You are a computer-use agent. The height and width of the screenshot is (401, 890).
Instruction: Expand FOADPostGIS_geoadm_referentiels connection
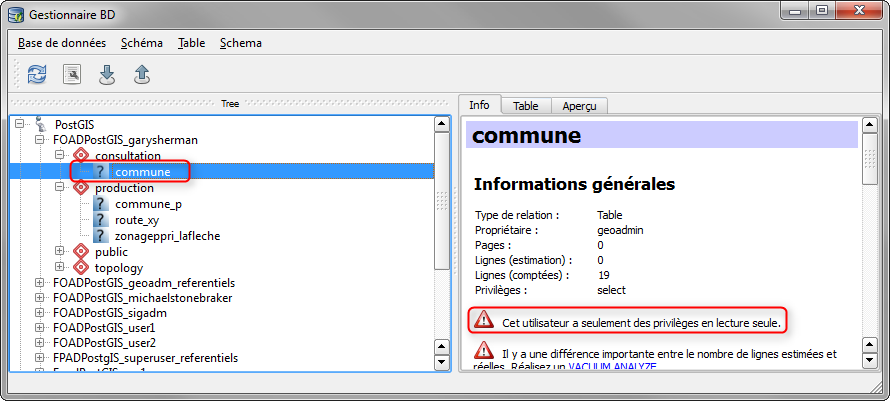coord(40,284)
